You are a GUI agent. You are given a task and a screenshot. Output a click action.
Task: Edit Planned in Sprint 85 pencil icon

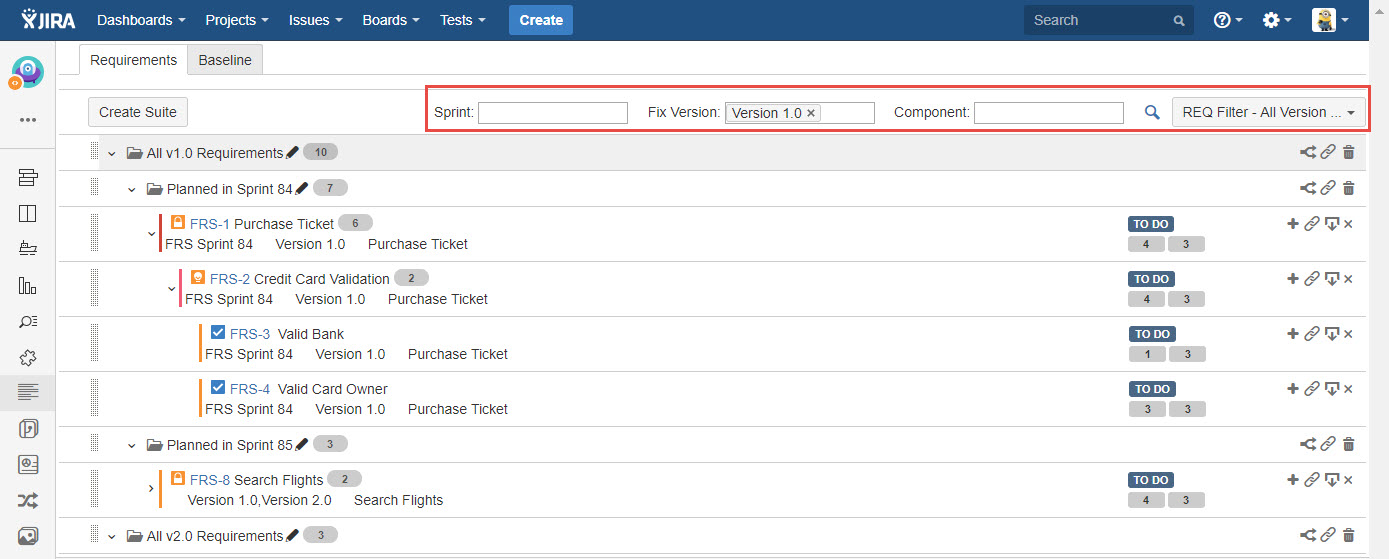point(302,444)
